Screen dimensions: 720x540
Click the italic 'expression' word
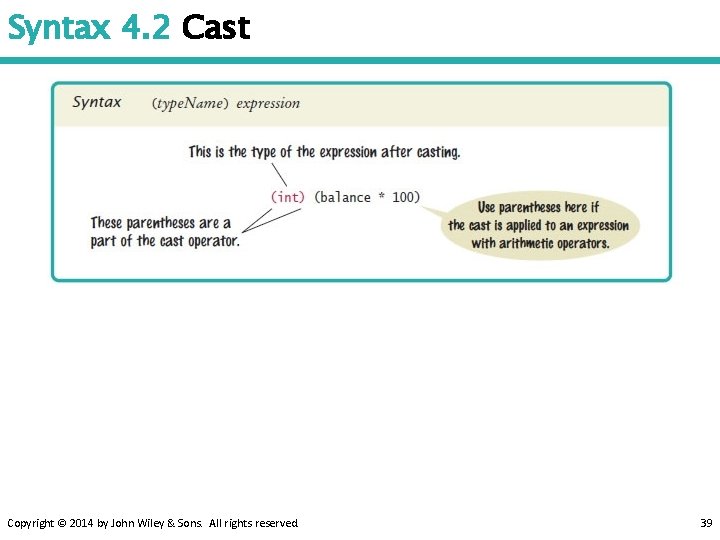[268, 104]
